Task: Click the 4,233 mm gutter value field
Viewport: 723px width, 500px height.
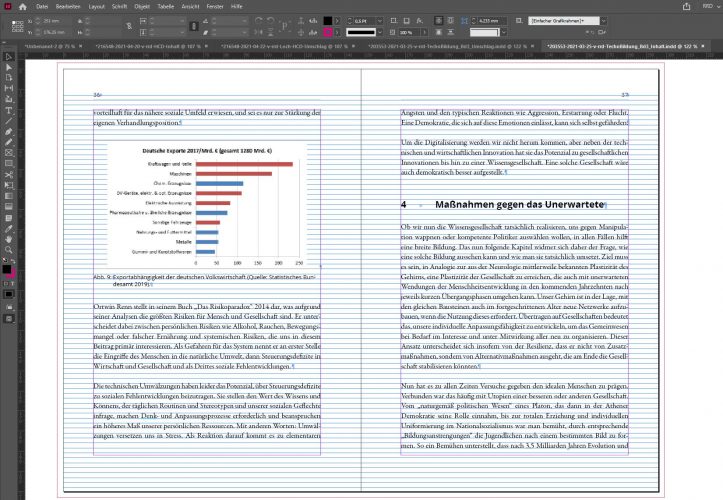Action: pyautogui.click(x=492, y=21)
